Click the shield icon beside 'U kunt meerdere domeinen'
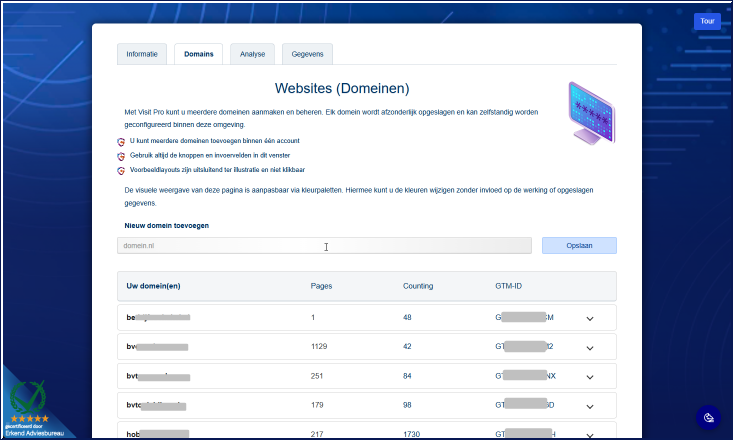 point(121,142)
